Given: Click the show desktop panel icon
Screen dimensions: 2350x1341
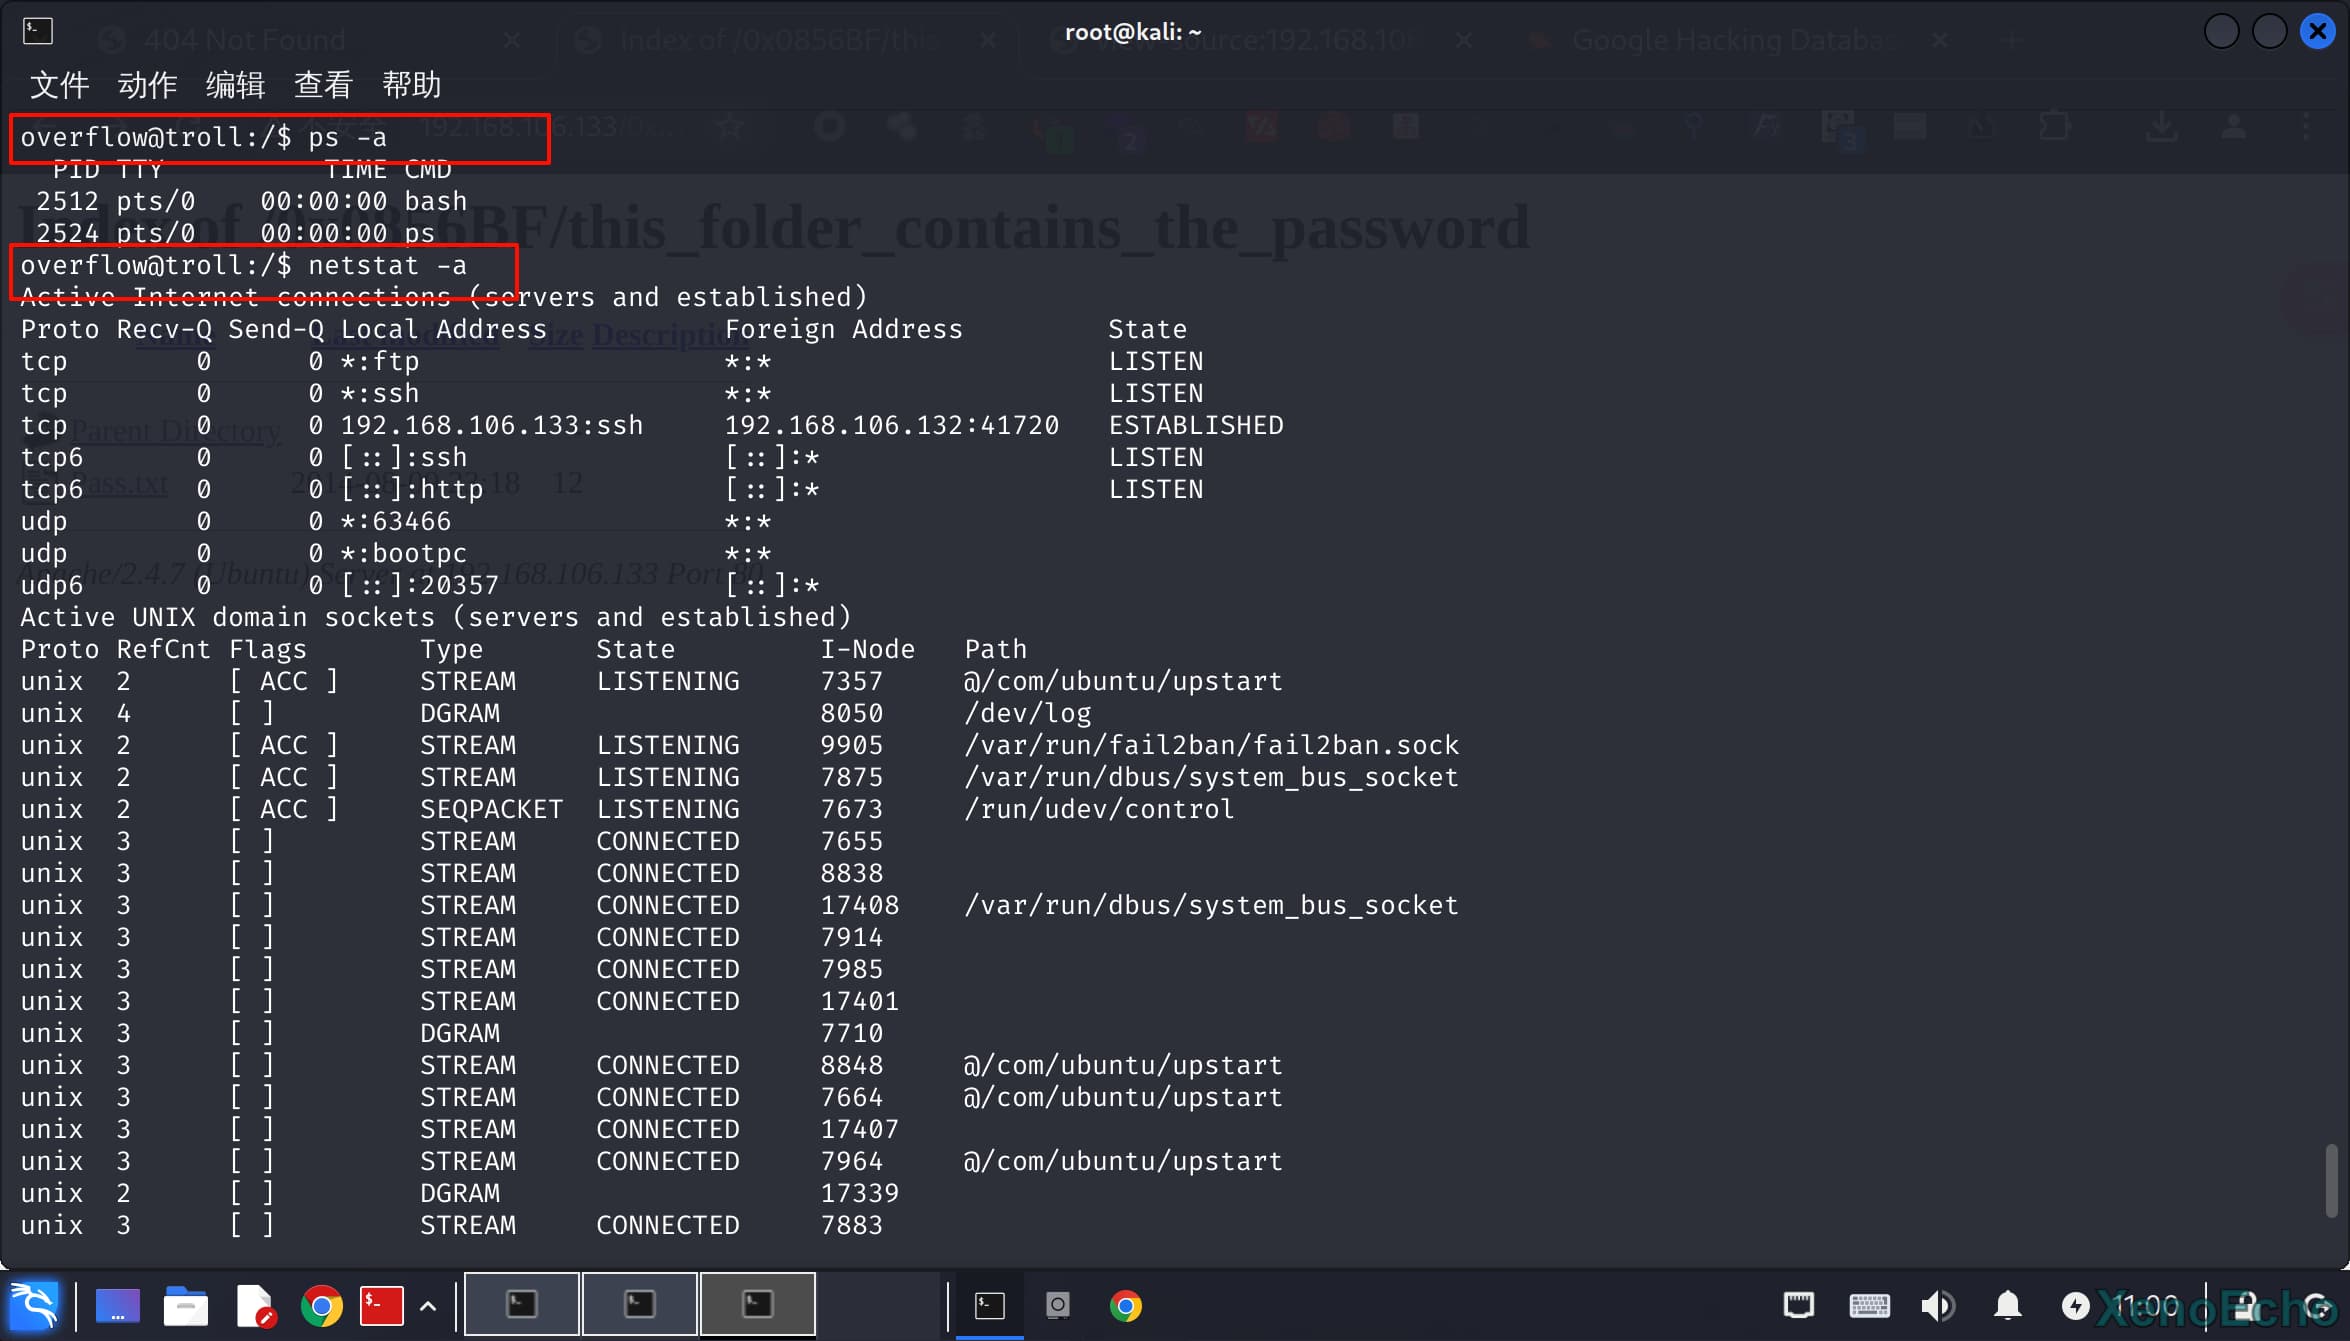Looking at the screenshot, I should [118, 1305].
